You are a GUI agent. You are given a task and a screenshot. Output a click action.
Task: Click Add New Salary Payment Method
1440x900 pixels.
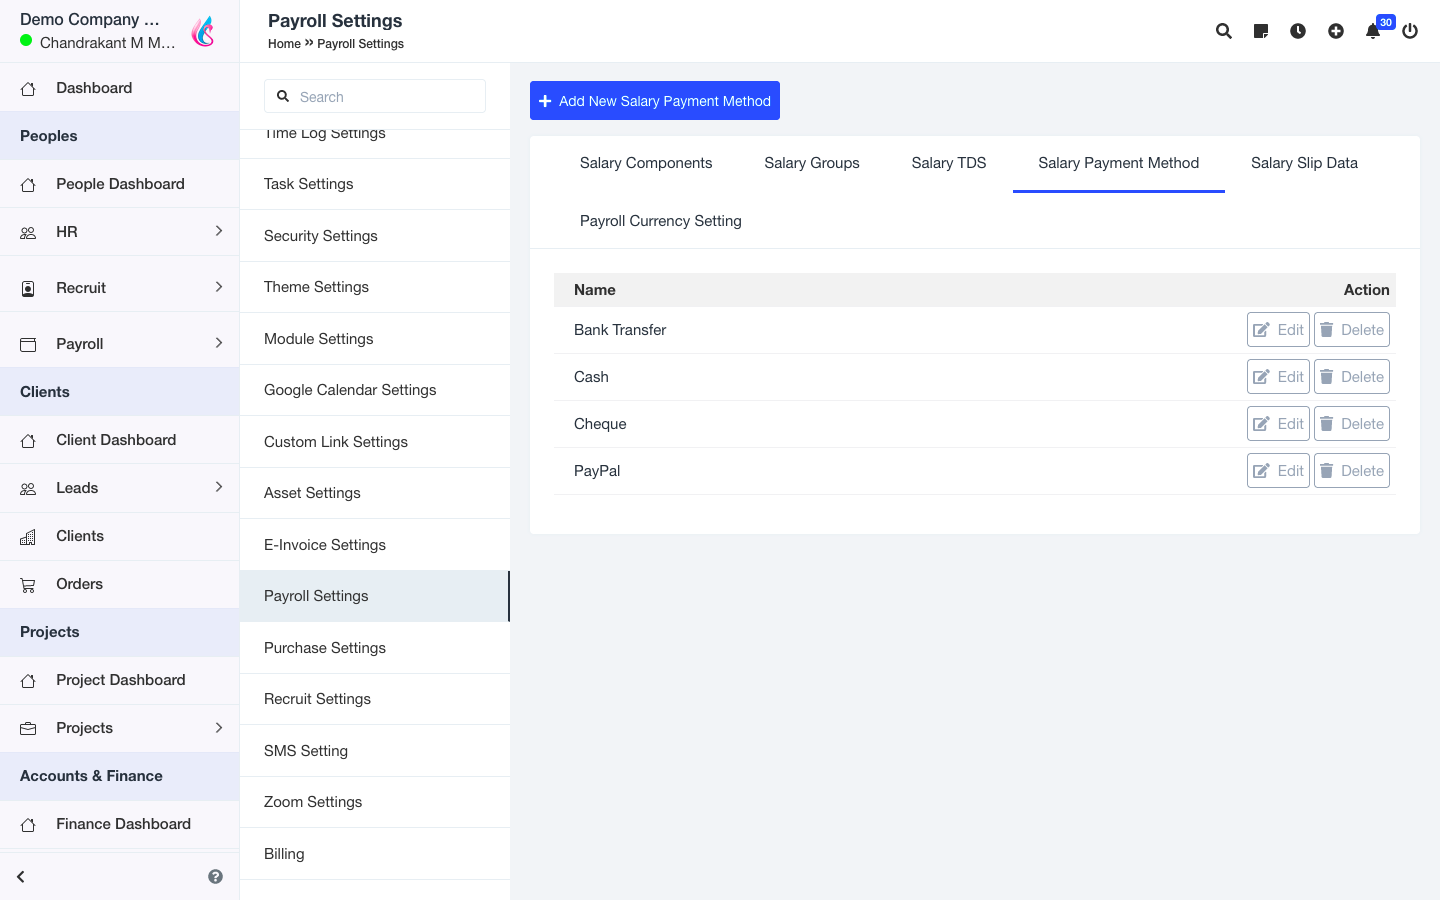655,101
